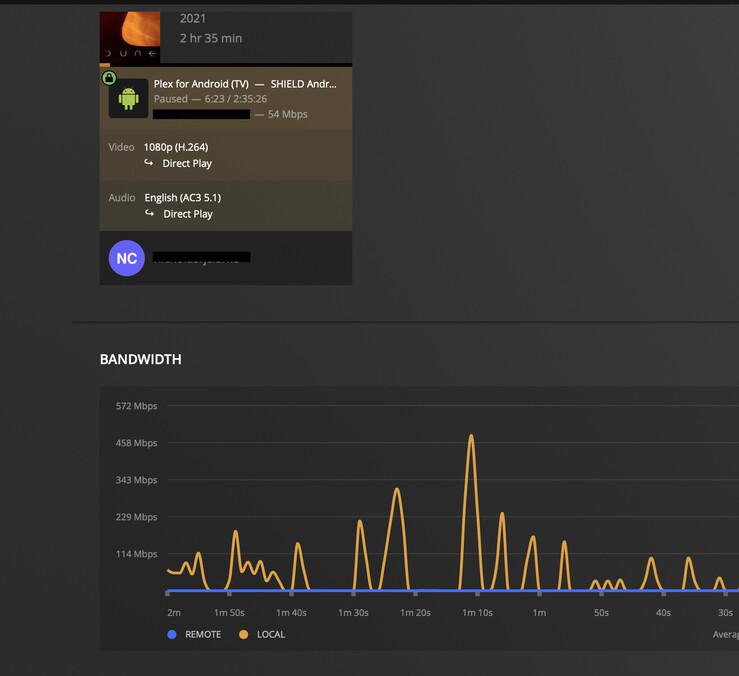Click the 1m 30s time axis label

(x=353, y=613)
